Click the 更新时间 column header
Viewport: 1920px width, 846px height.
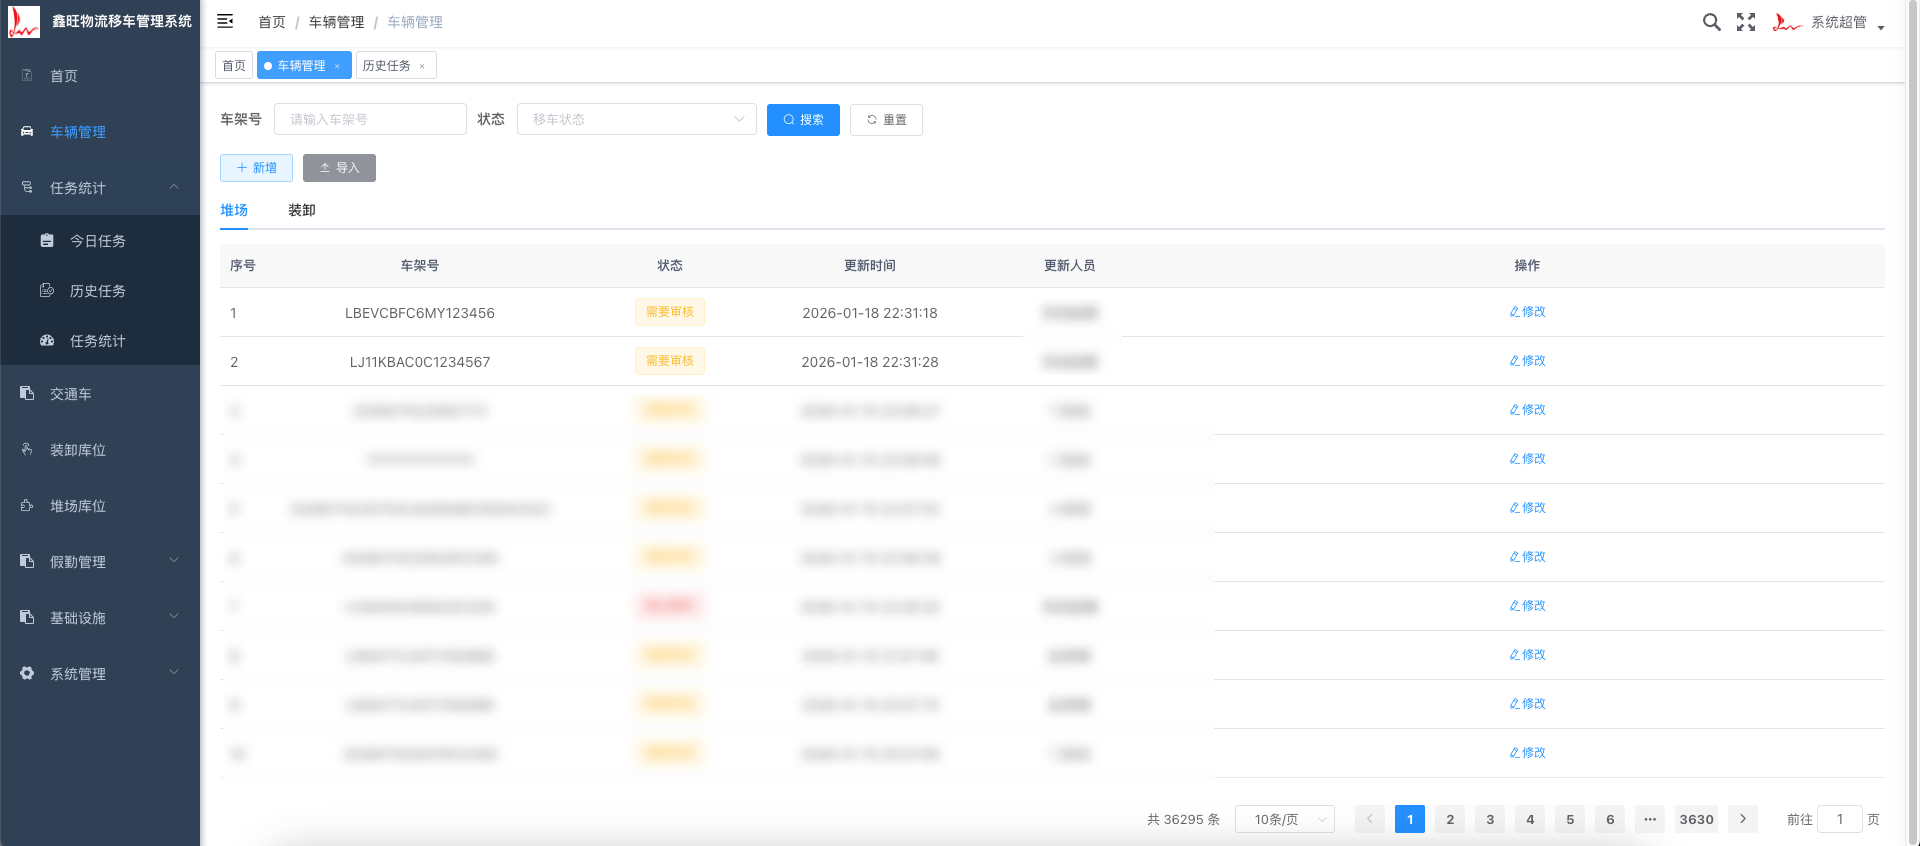click(x=870, y=266)
